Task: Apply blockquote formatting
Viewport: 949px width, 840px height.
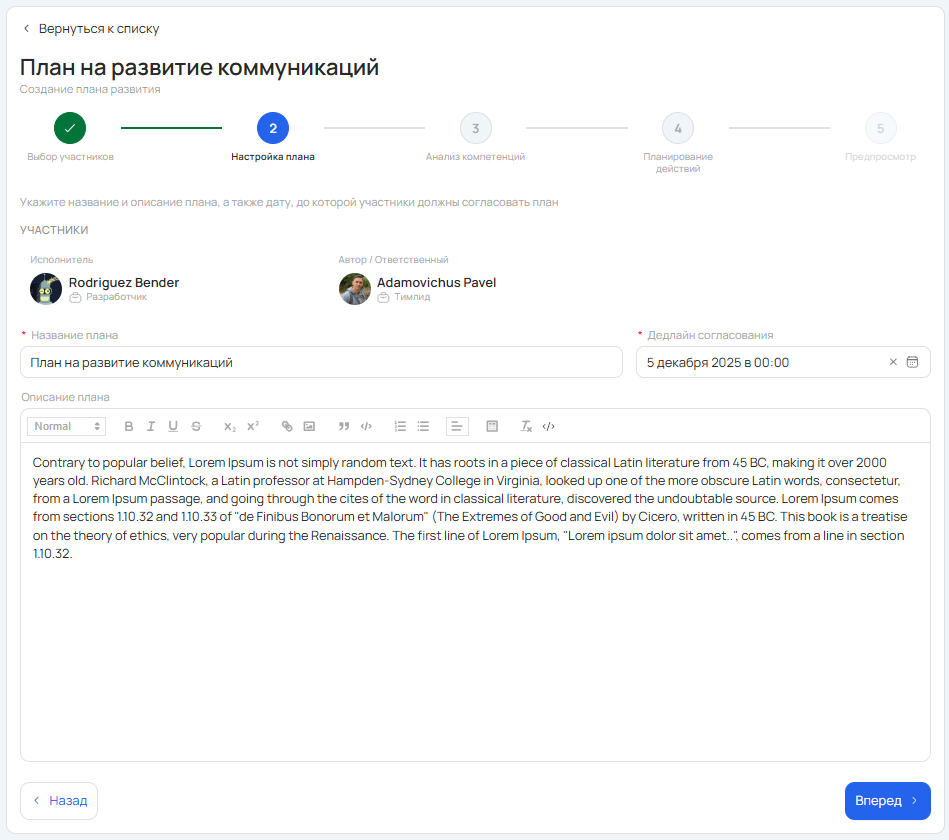Action: coord(344,426)
